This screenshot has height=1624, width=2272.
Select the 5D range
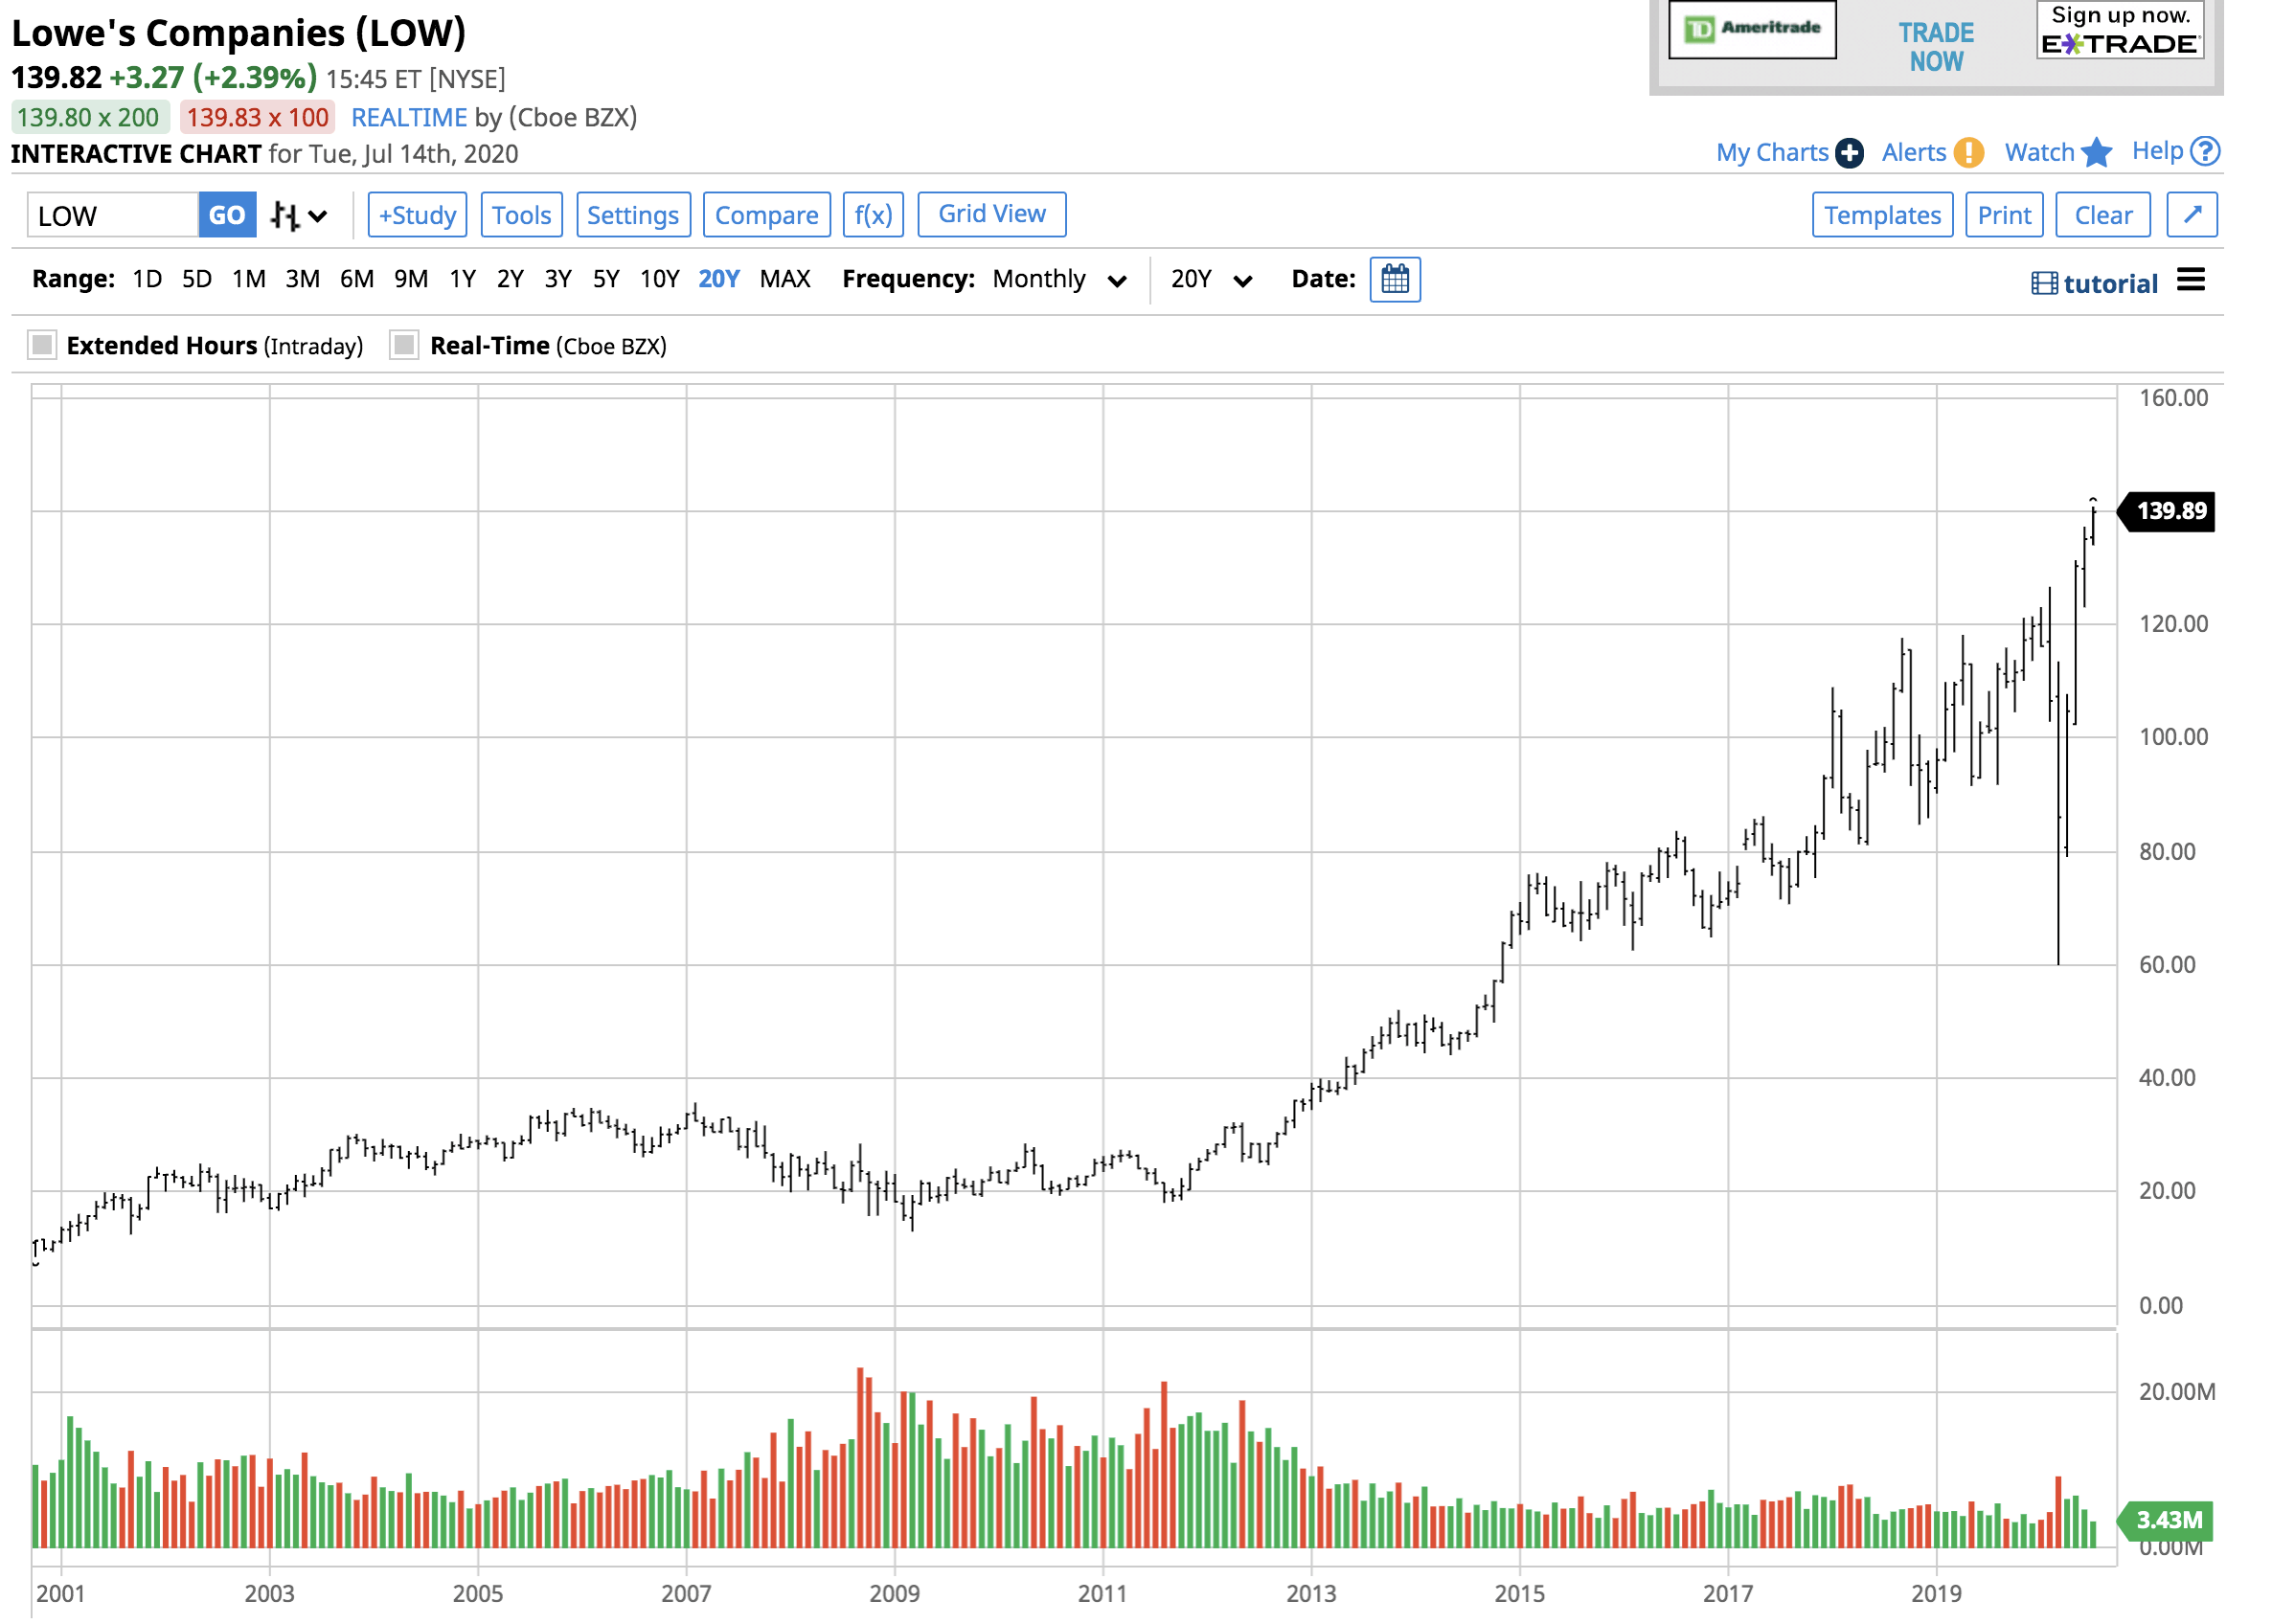point(197,279)
